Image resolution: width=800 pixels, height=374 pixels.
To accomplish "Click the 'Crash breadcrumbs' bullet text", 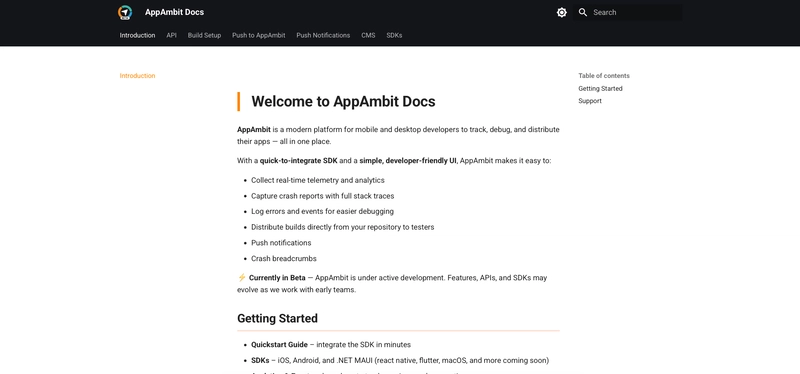I will coord(284,258).
